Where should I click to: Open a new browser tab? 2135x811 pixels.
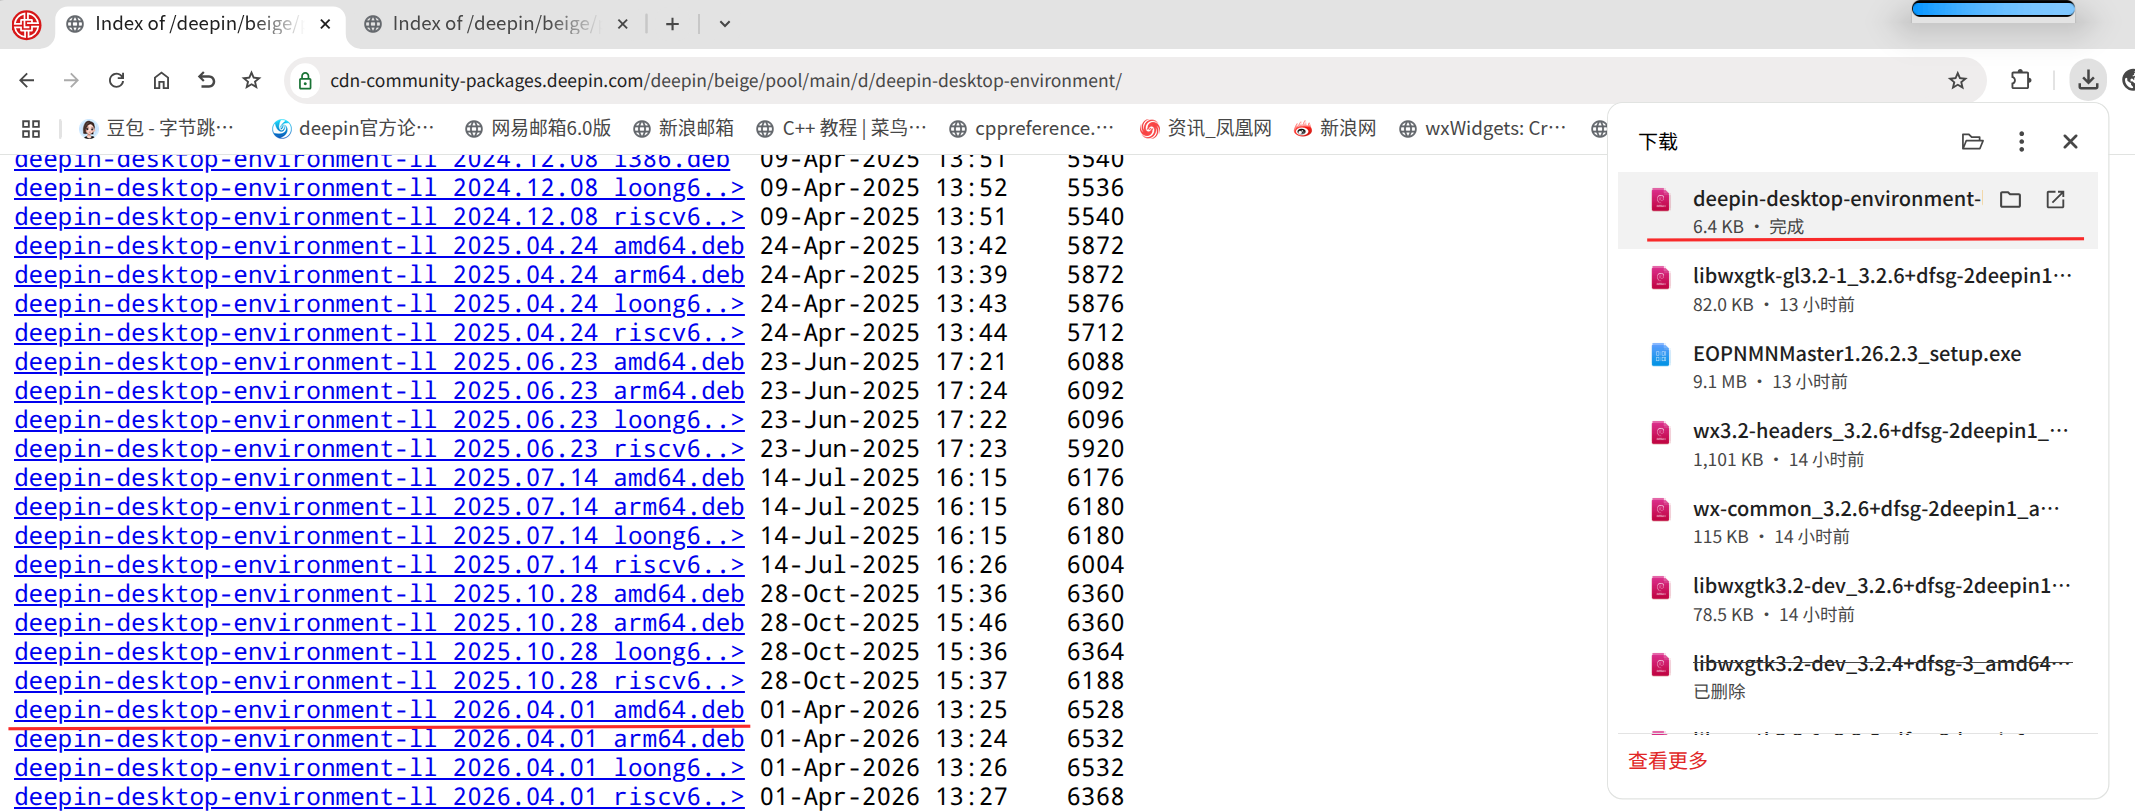[x=672, y=24]
